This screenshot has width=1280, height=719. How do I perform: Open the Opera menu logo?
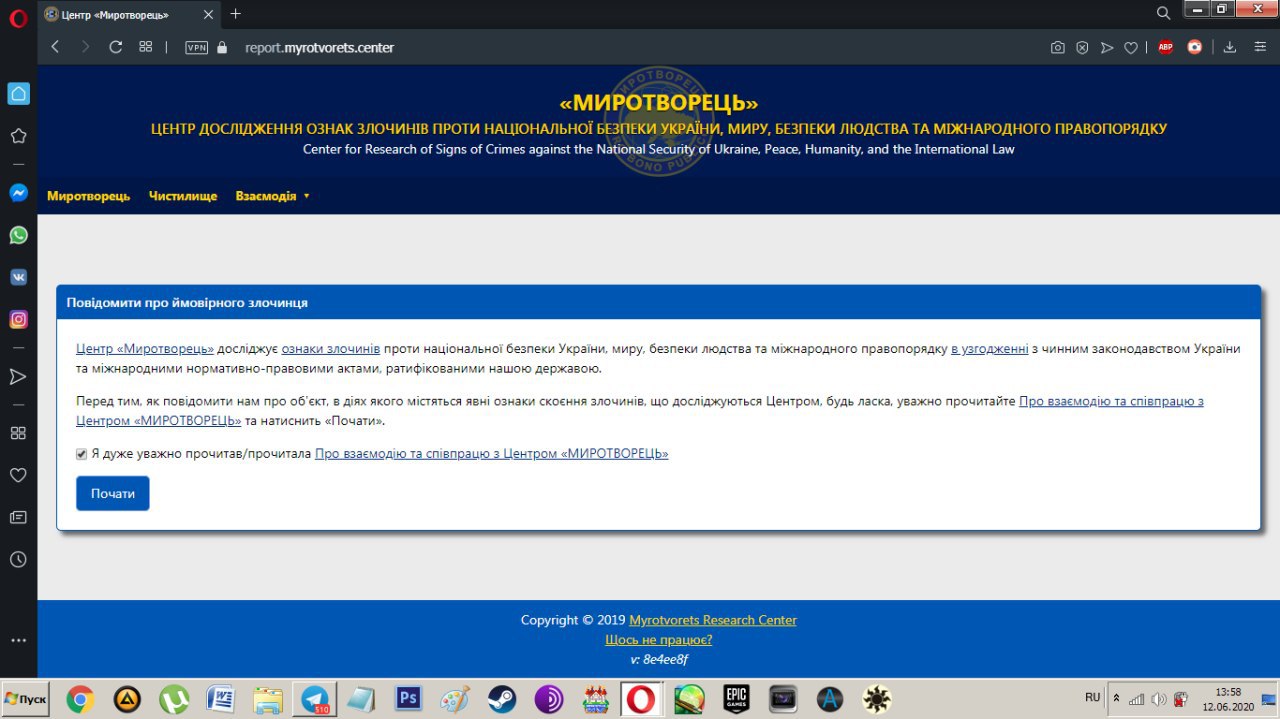point(18,18)
